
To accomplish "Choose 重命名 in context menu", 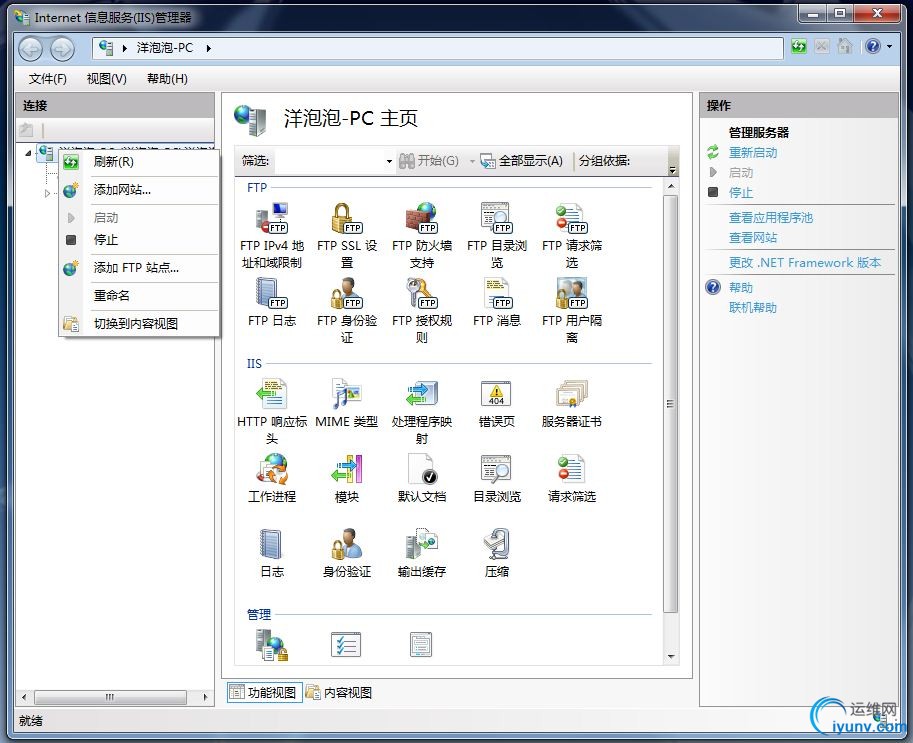I will pos(139,296).
